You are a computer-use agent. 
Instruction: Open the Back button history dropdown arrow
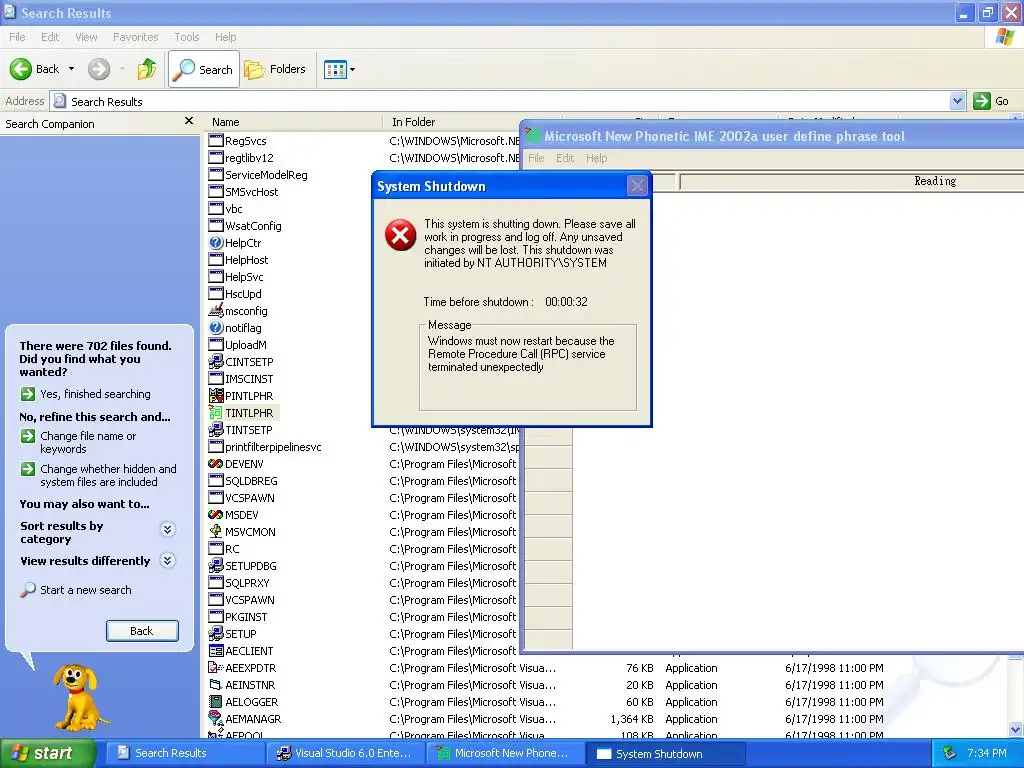[x=71, y=69]
